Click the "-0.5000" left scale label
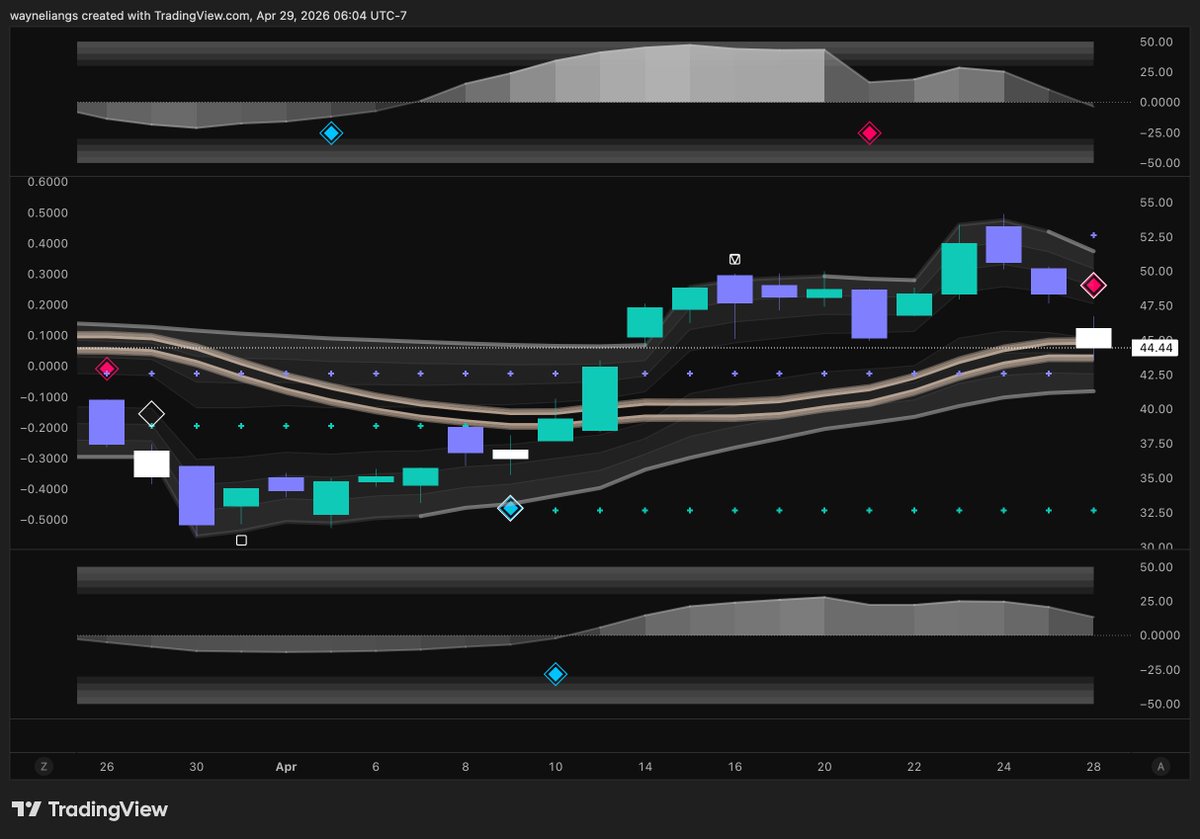 coord(45,520)
